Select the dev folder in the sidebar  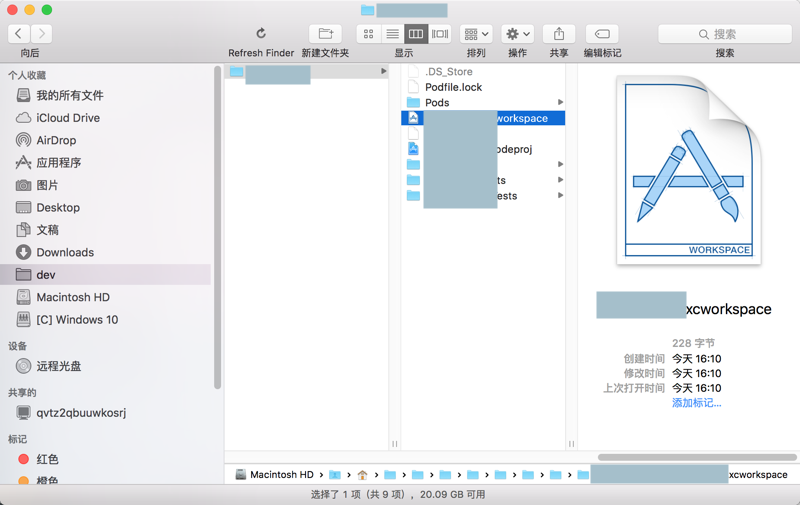coord(105,274)
